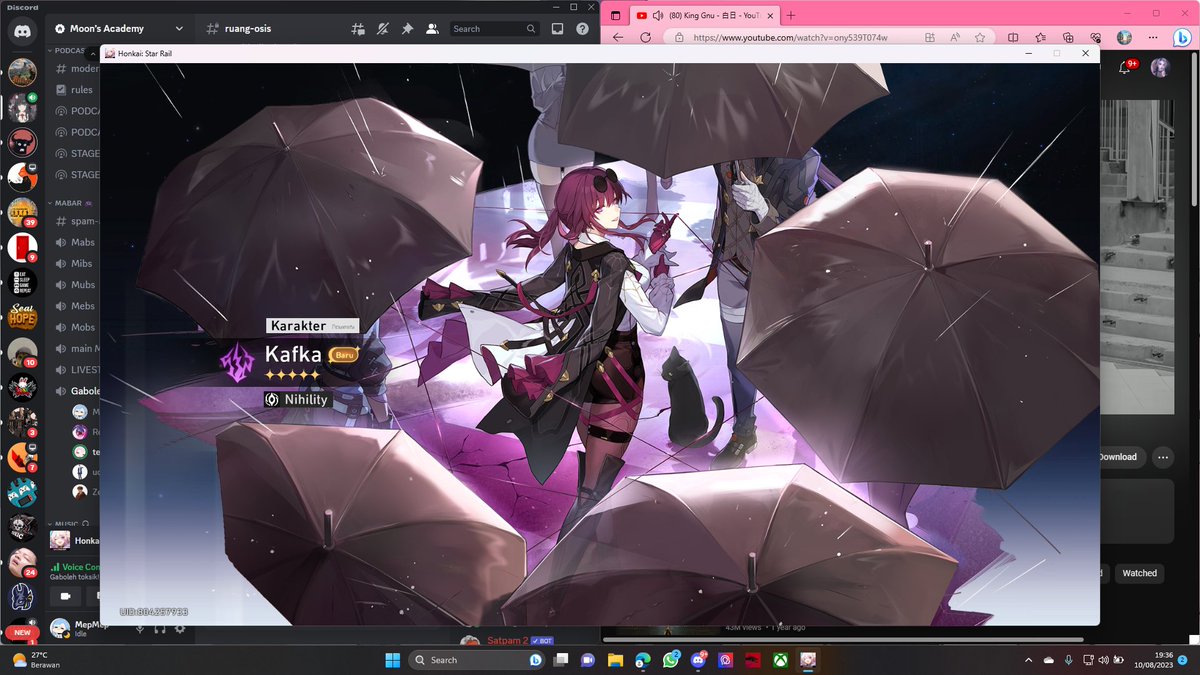Open Discord user settings gear
1200x675 pixels.
(180, 628)
